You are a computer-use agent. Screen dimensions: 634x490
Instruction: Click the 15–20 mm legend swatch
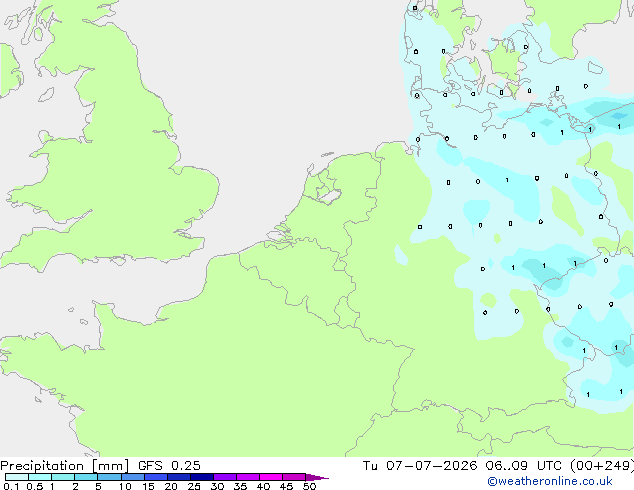155,477
